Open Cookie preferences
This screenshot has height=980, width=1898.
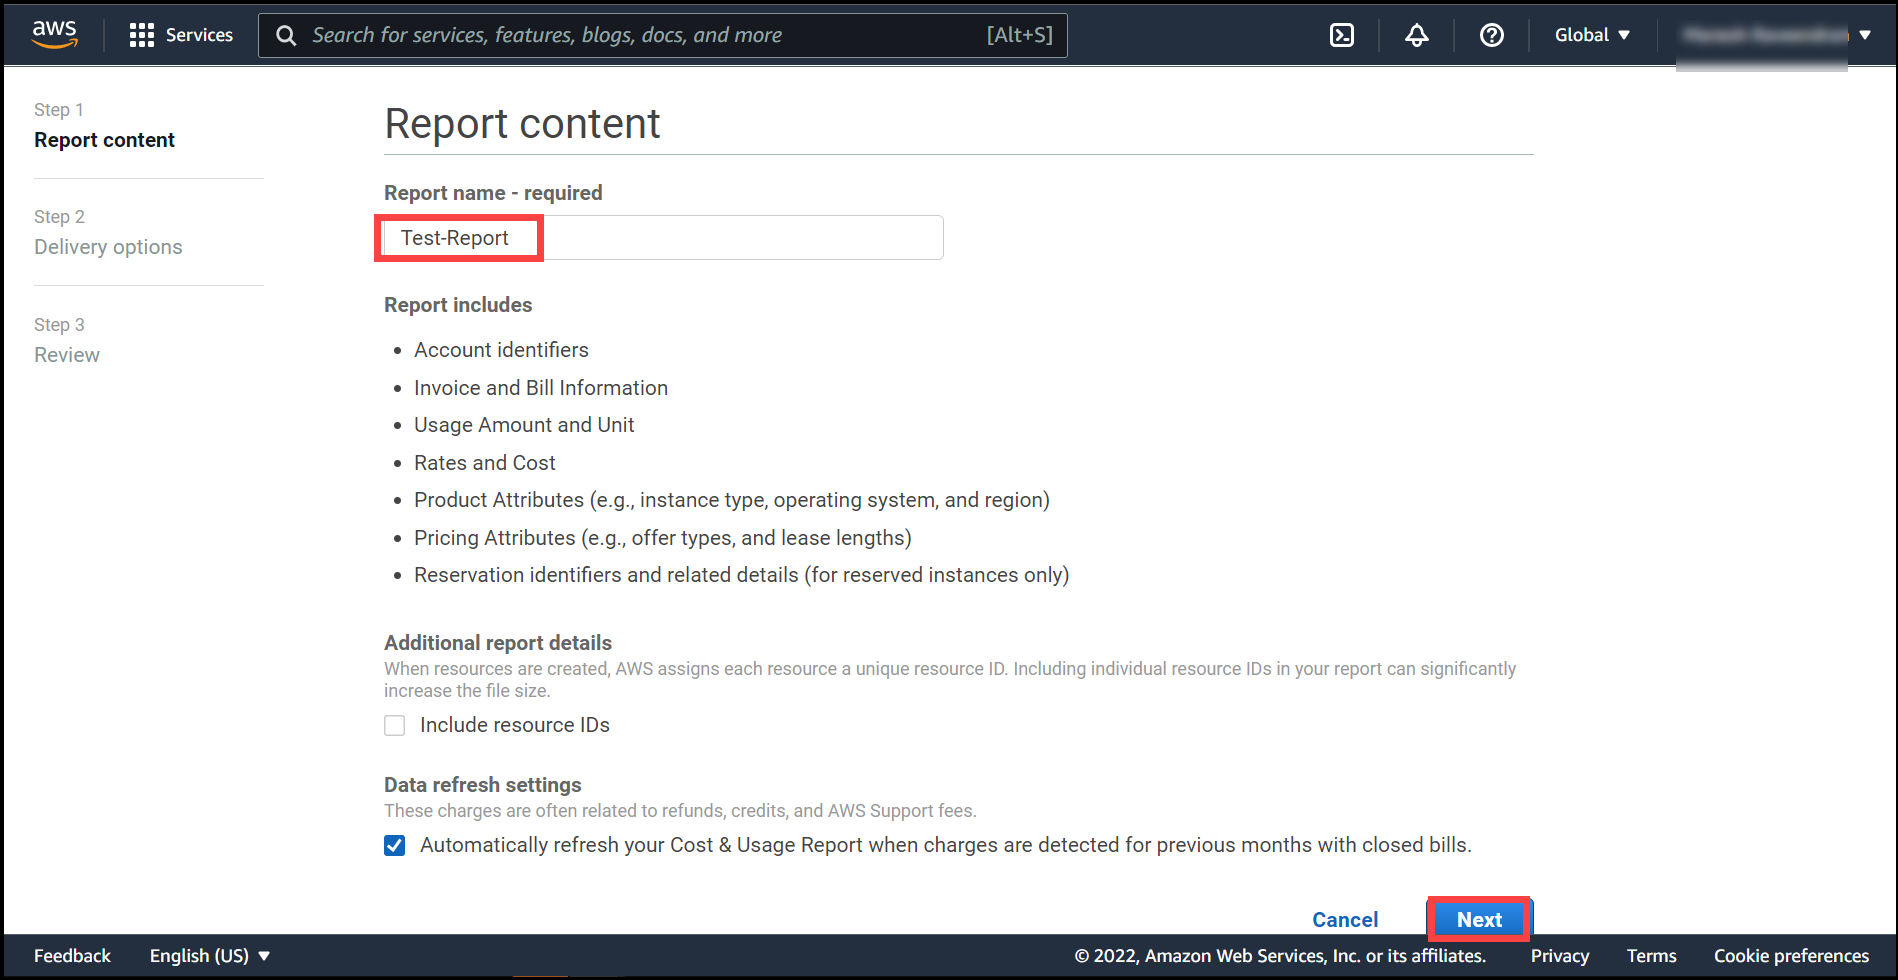point(1791,956)
